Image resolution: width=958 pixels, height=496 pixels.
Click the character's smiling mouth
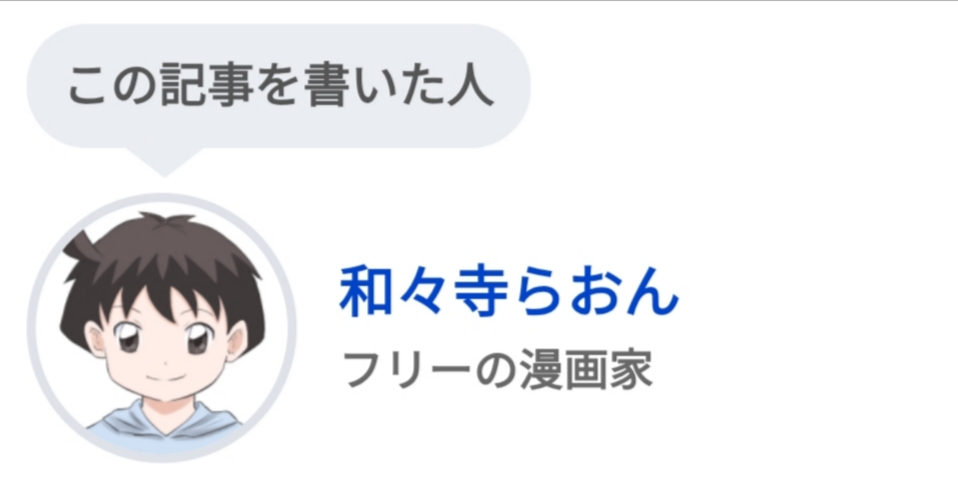tap(163, 376)
